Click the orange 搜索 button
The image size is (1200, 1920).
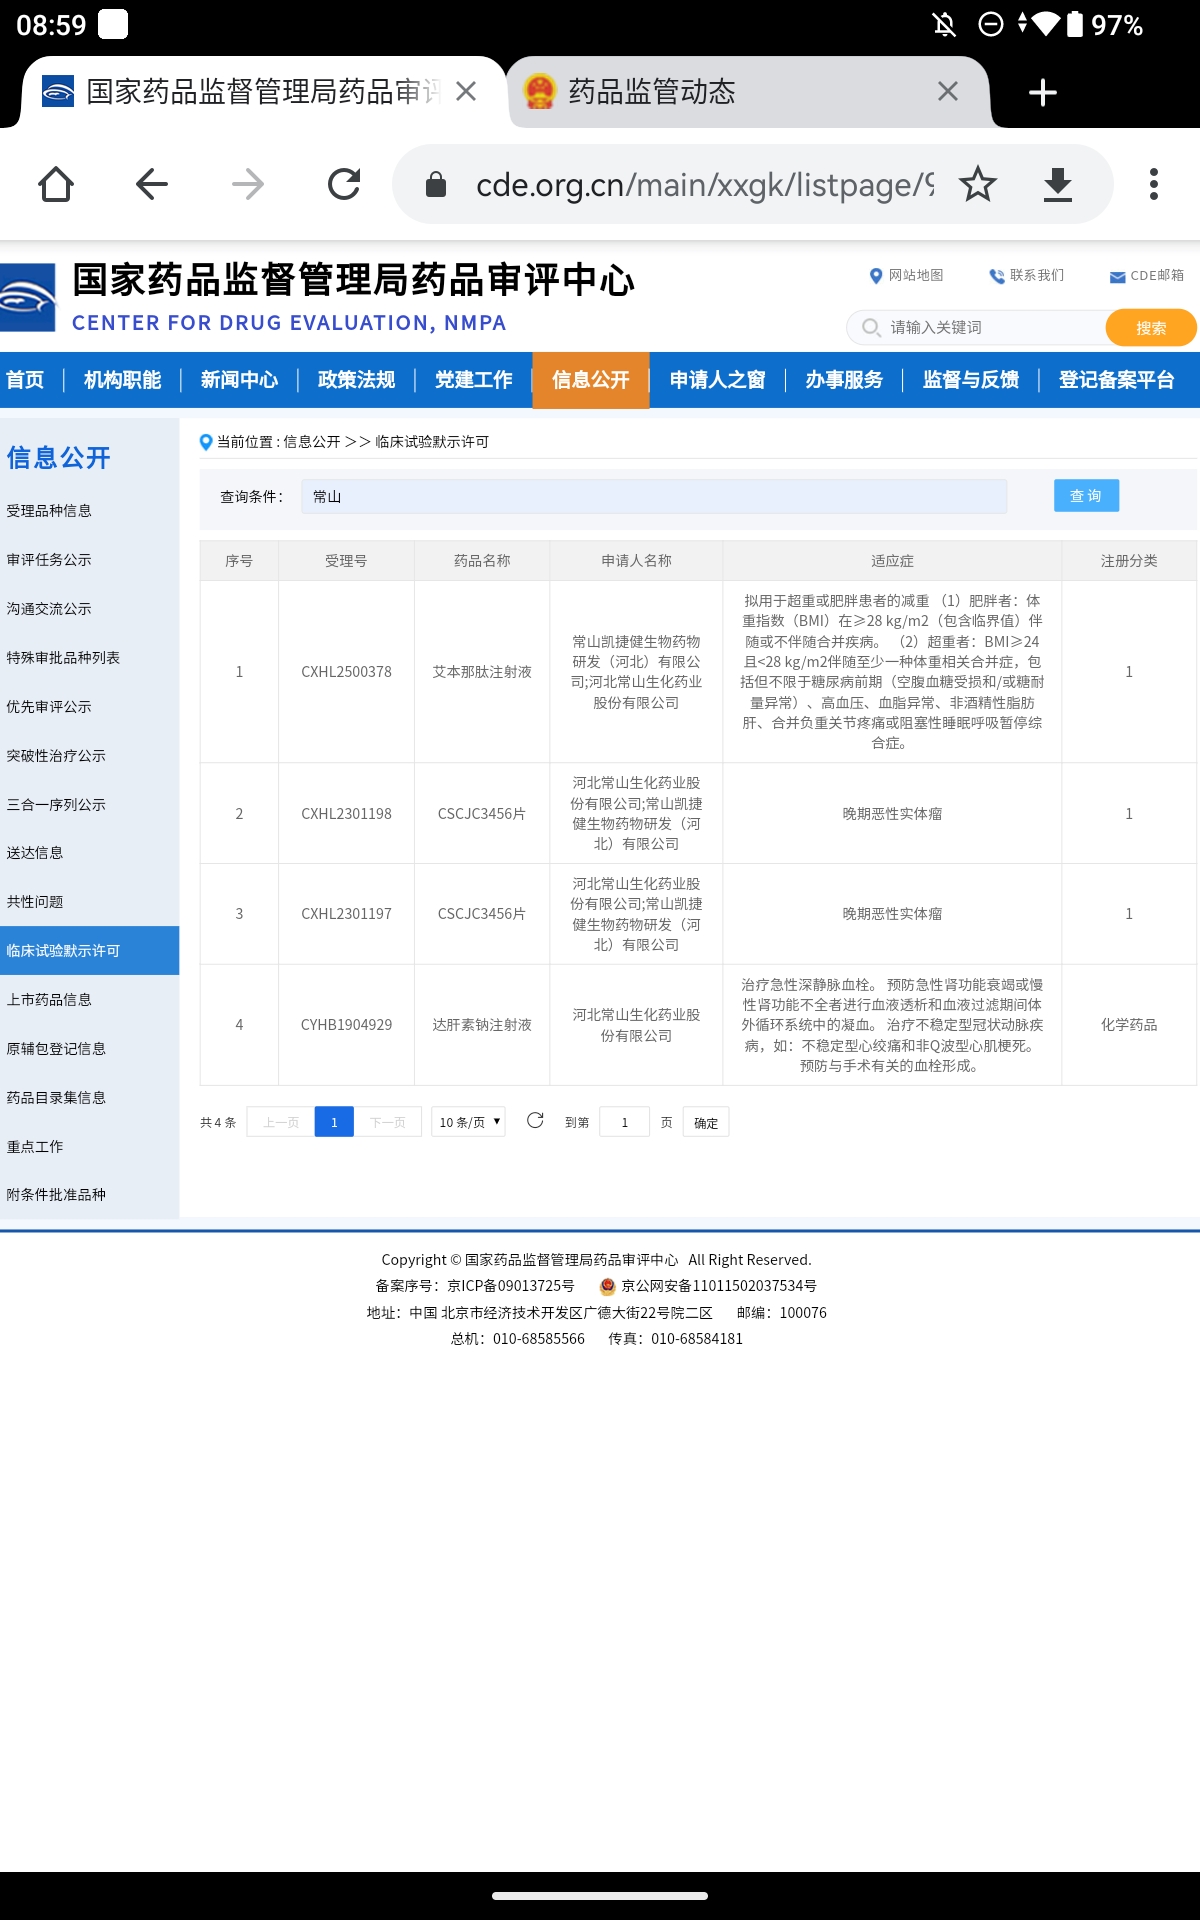tap(1151, 327)
